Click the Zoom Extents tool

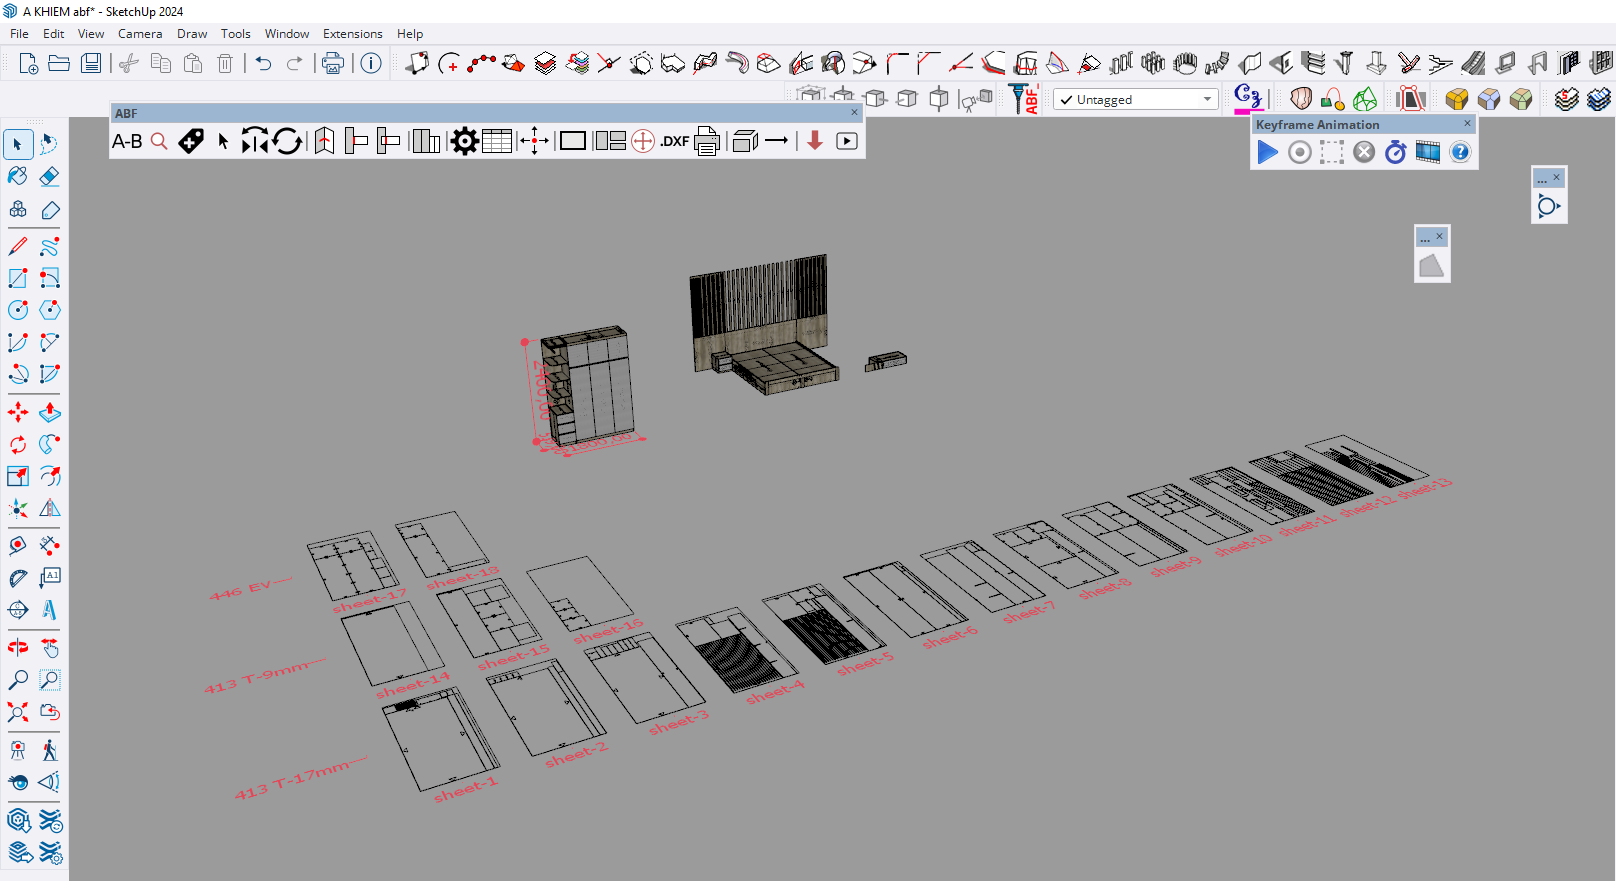18,712
